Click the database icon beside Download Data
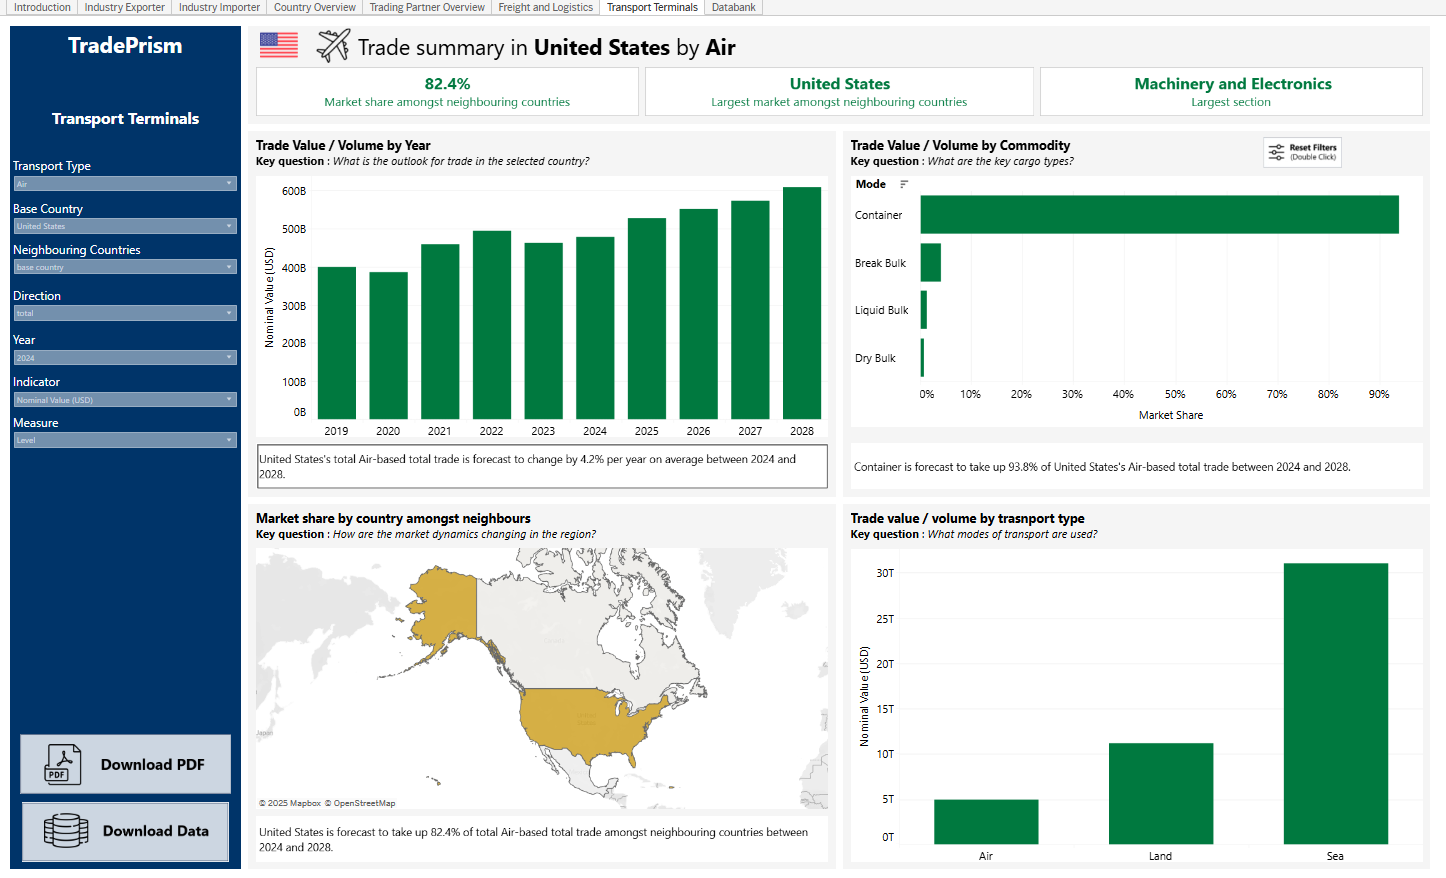The height and width of the screenshot is (878, 1446). click(x=66, y=831)
